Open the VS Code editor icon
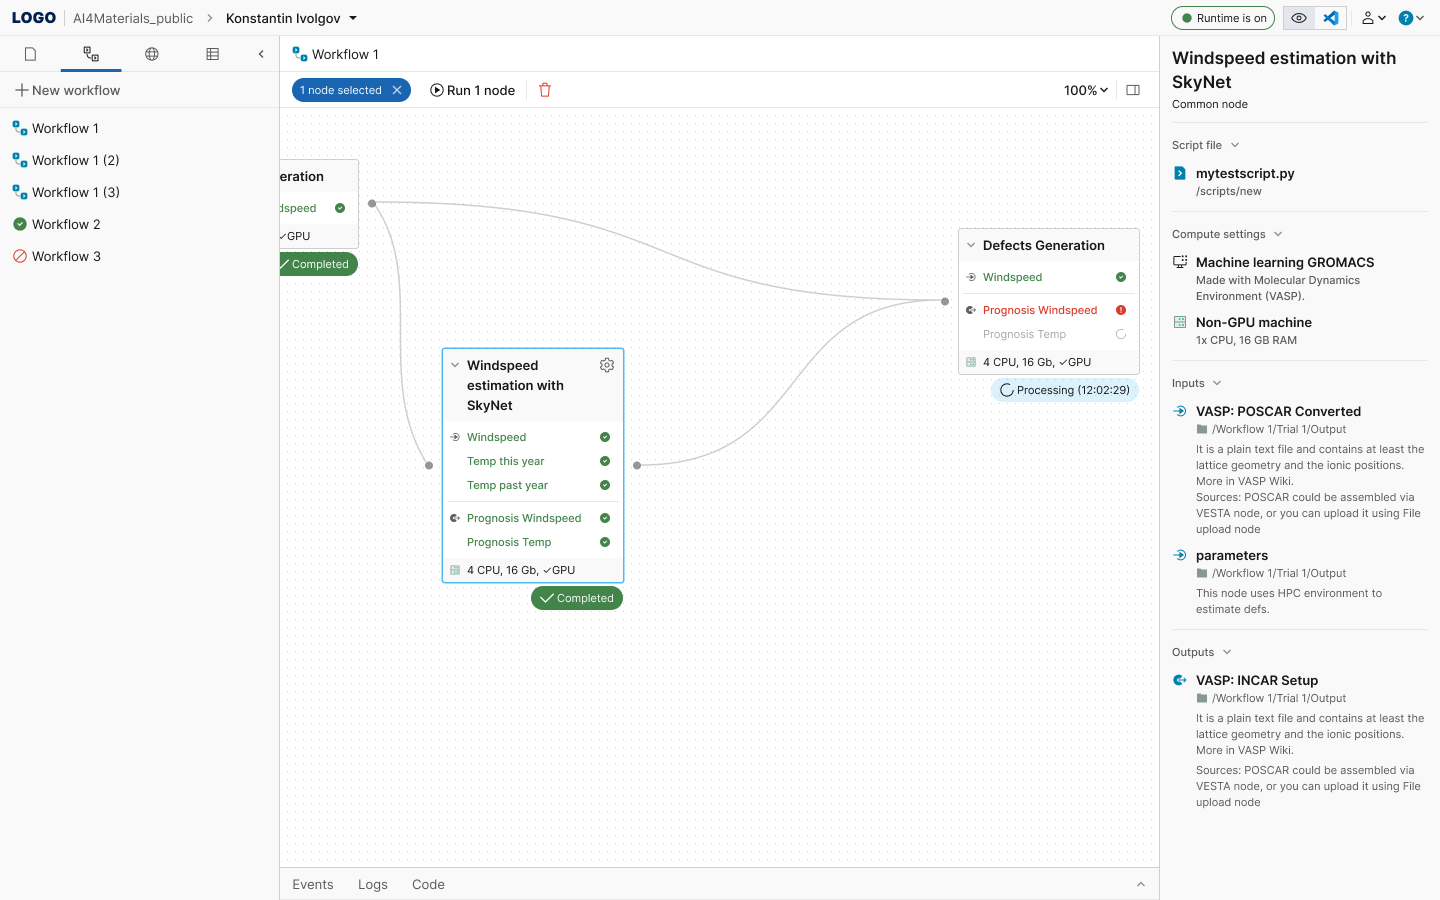The image size is (1440, 900). pyautogui.click(x=1331, y=18)
